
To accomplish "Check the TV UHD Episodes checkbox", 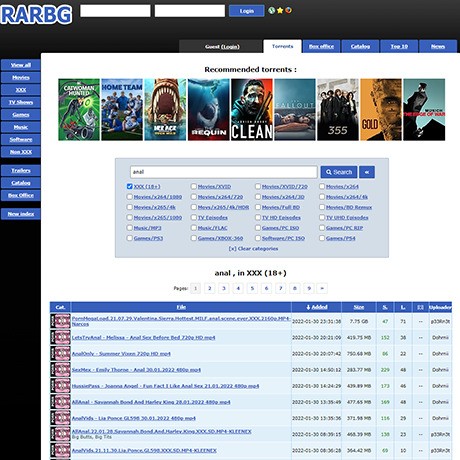I will click(x=322, y=217).
